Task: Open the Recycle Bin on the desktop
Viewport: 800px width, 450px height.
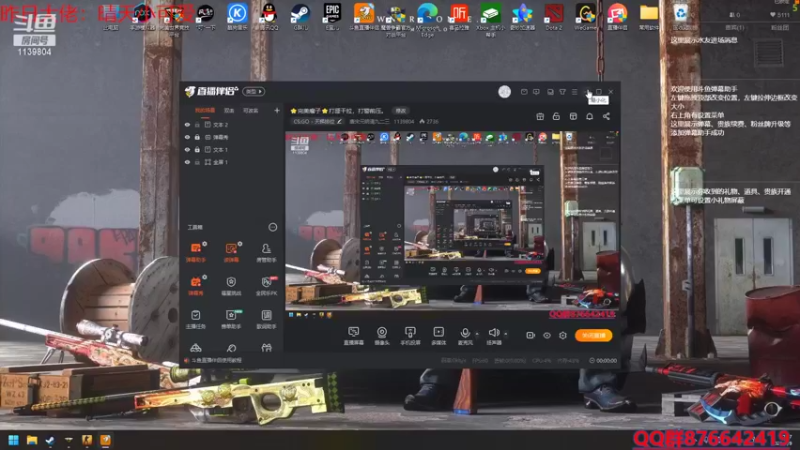Action: click(x=680, y=16)
